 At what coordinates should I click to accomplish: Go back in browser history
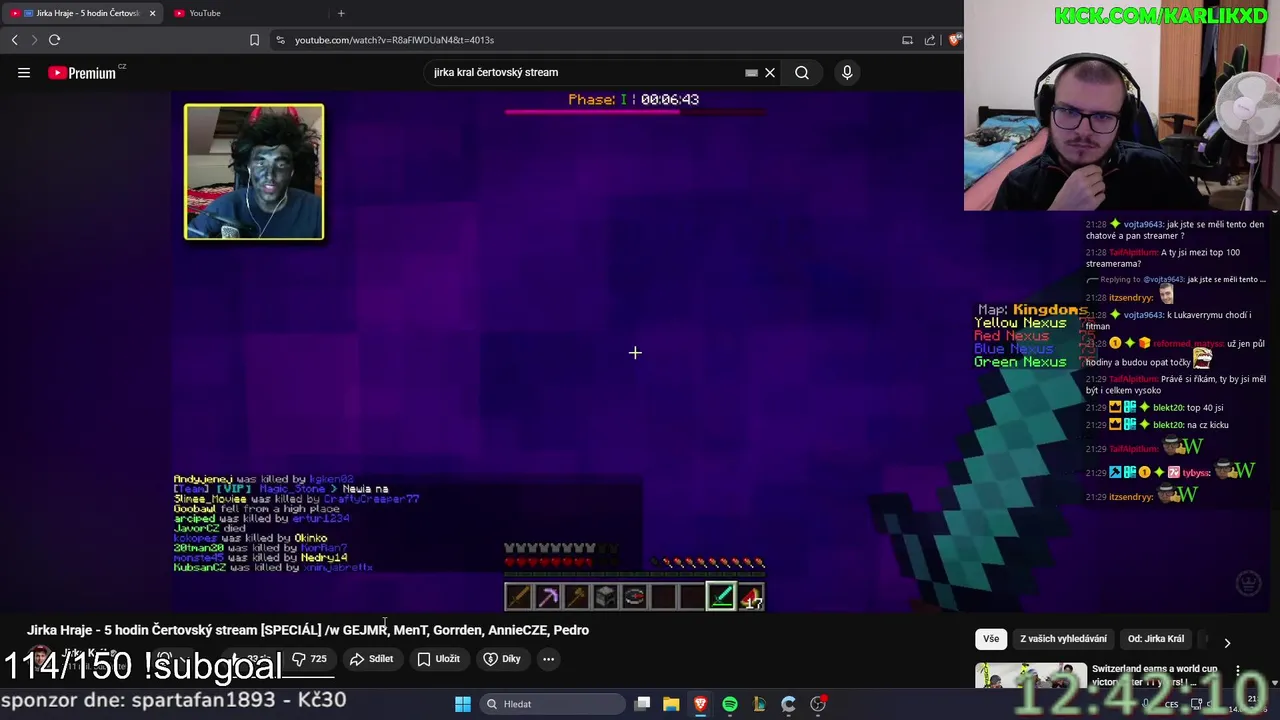click(x=14, y=40)
